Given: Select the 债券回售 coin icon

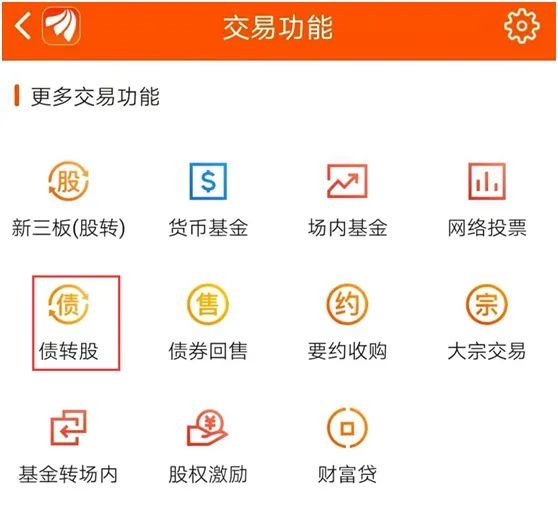Looking at the screenshot, I should pyautogui.click(x=208, y=304).
